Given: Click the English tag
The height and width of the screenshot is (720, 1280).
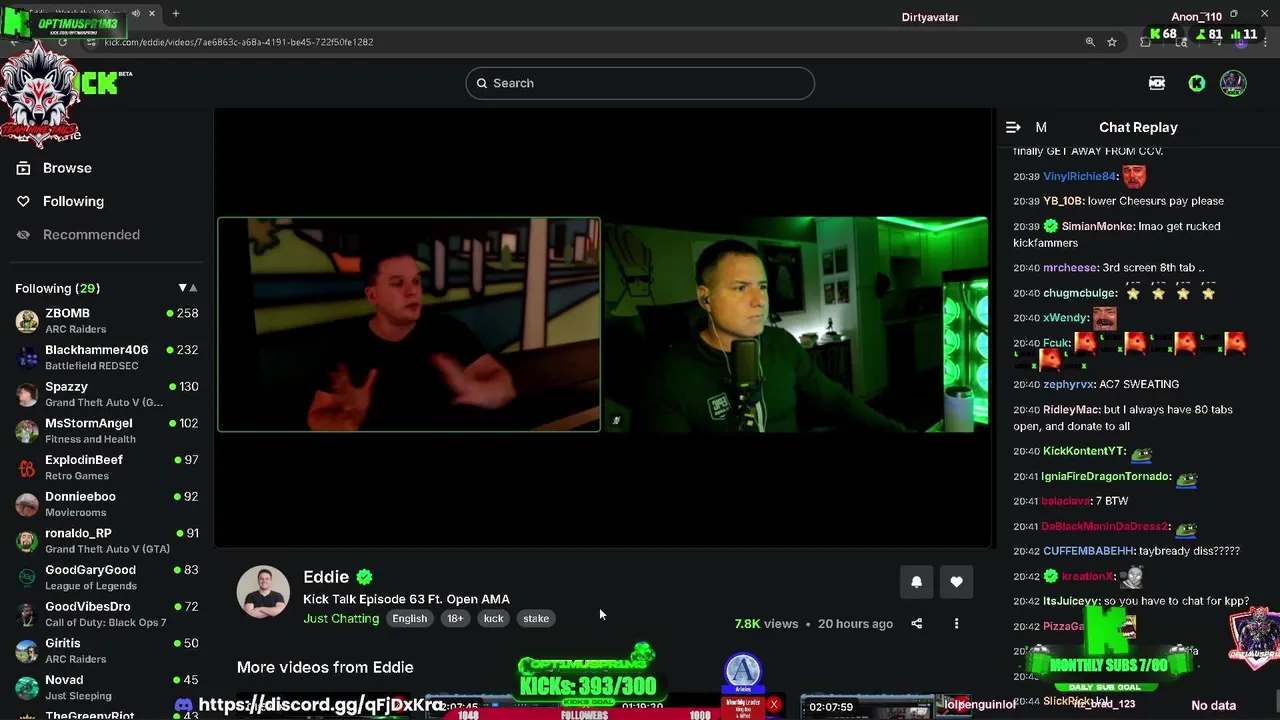Looking at the screenshot, I should click(x=409, y=618).
